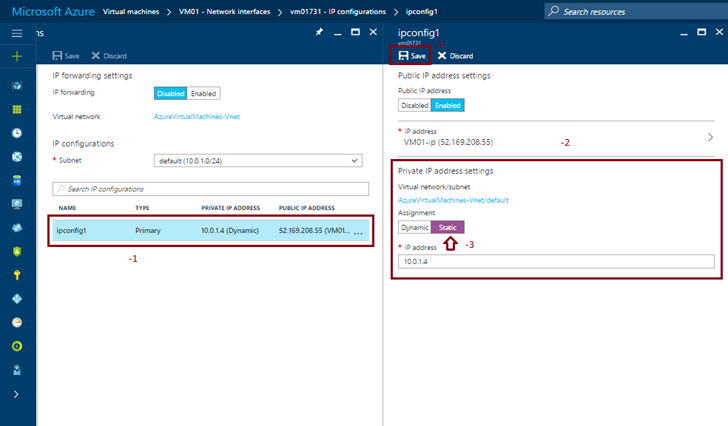Open Security Center green shield icon
Viewport: 728px width, 426px height.
coord(17,252)
